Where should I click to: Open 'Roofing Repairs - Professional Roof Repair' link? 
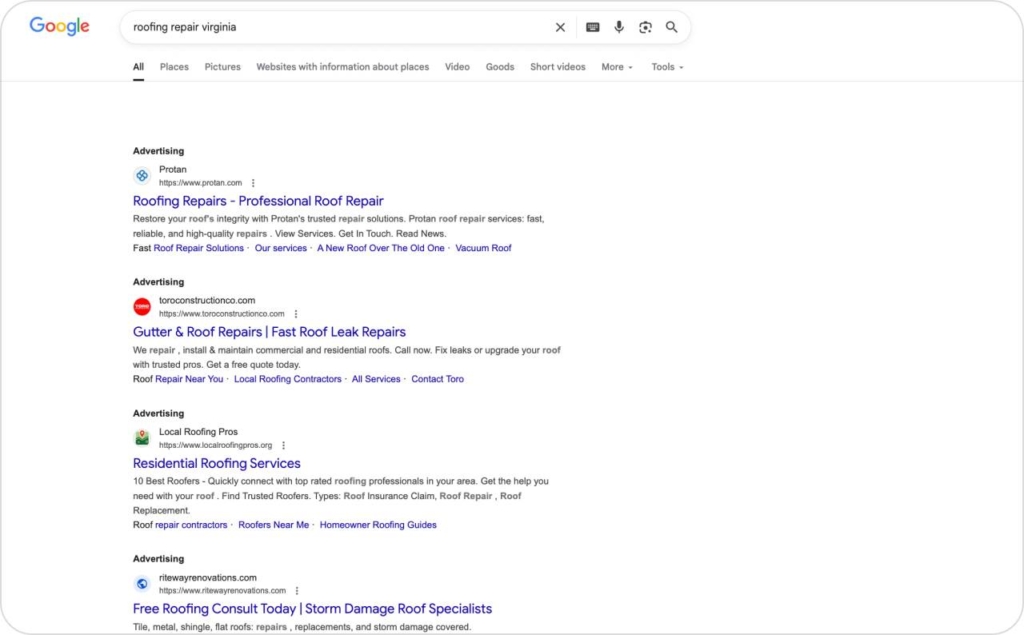click(258, 201)
